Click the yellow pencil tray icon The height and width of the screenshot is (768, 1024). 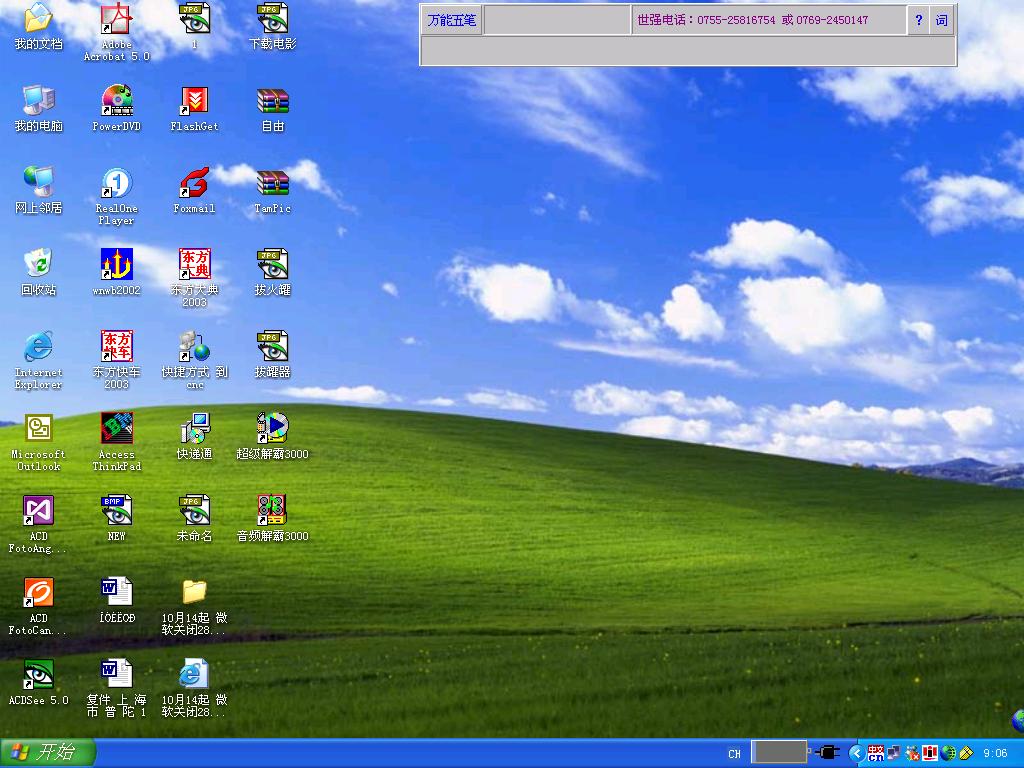tap(966, 754)
